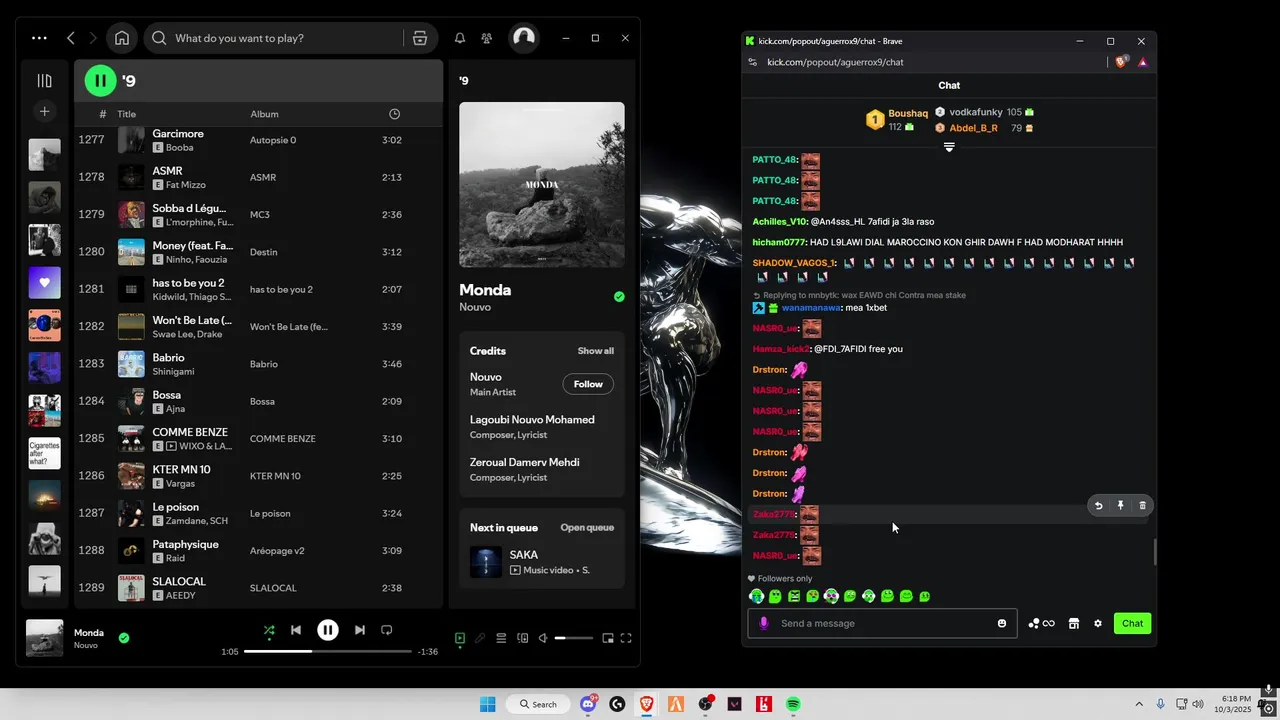Open user Boushaq in leaderboard

pyautogui.click(x=908, y=114)
